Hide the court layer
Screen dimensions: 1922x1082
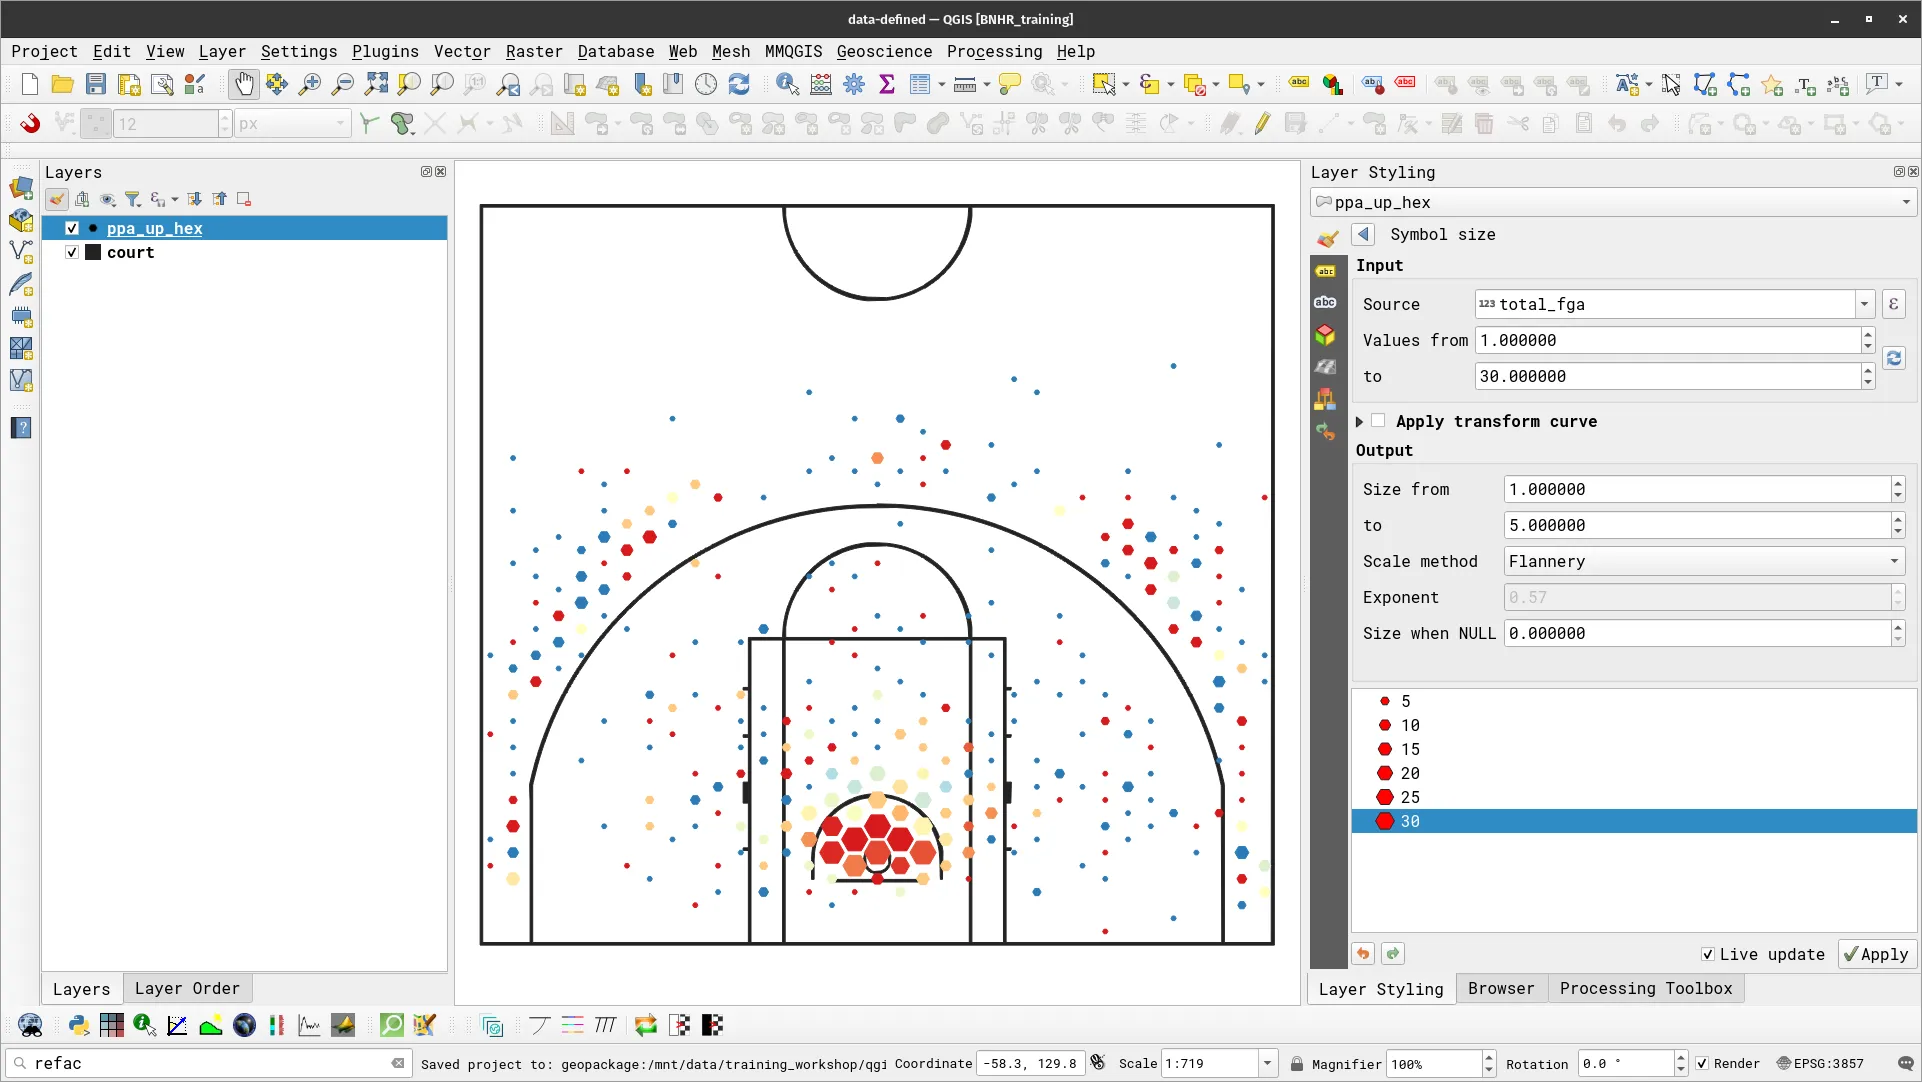71,252
